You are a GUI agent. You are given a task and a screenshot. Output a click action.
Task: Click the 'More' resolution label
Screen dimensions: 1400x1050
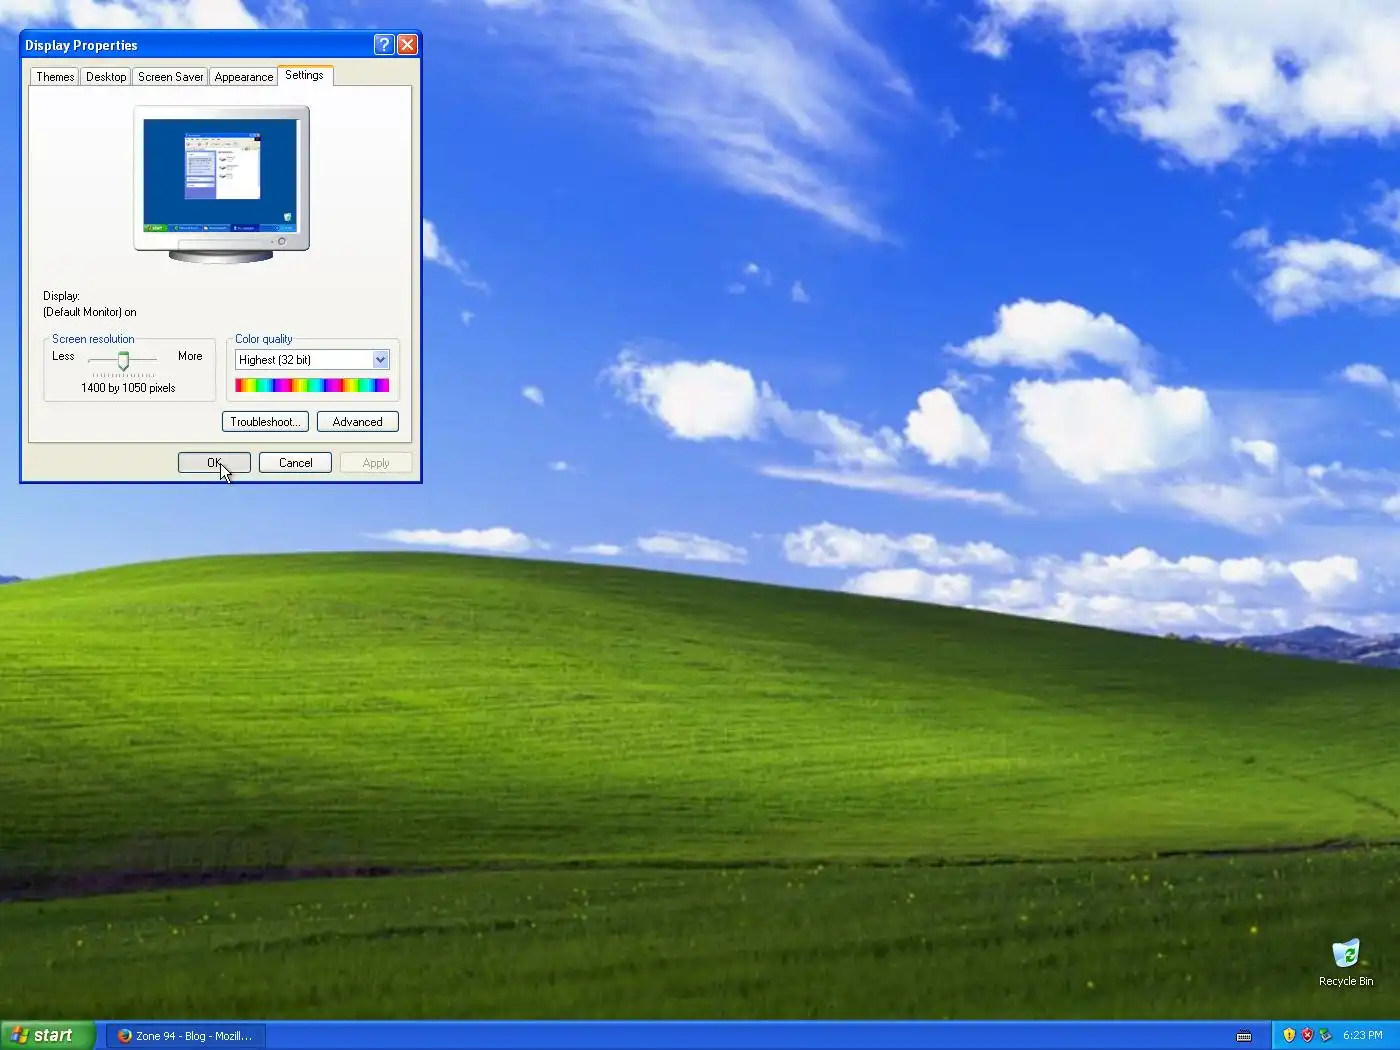(x=190, y=356)
